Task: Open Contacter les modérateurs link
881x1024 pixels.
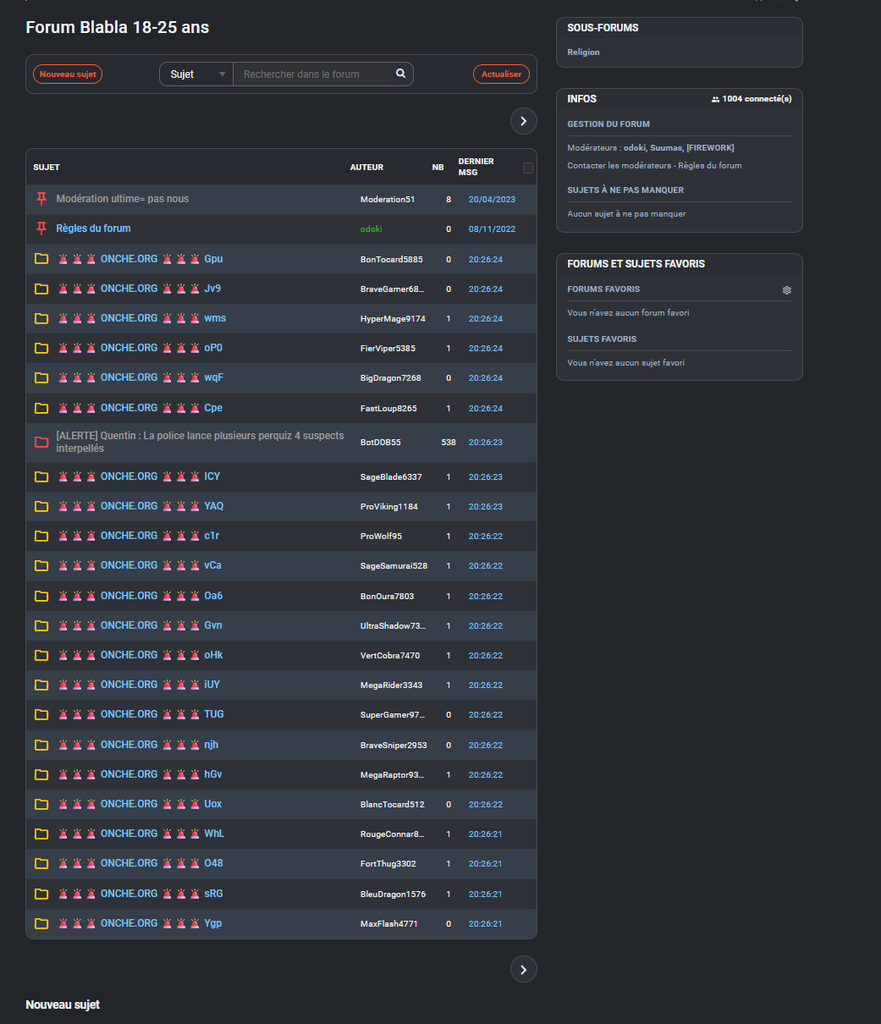Action: pos(614,166)
